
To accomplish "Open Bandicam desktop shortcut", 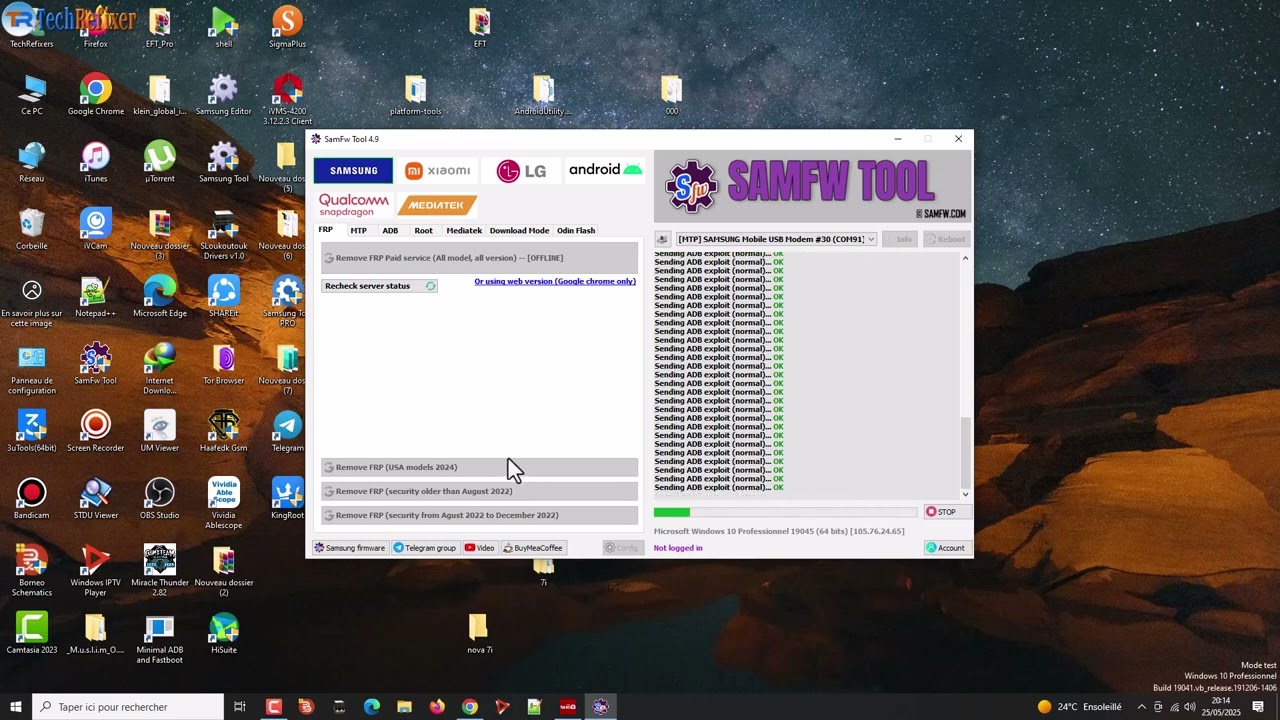I will [x=32, y=498].
